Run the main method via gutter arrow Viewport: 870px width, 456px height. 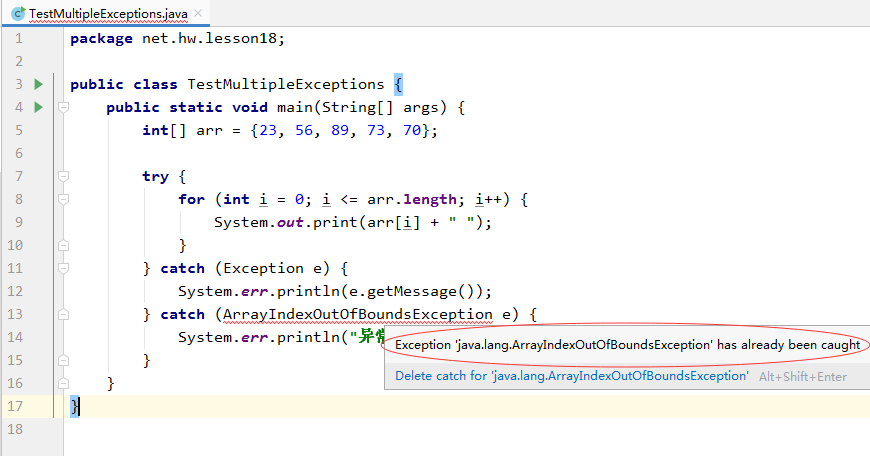38,107
